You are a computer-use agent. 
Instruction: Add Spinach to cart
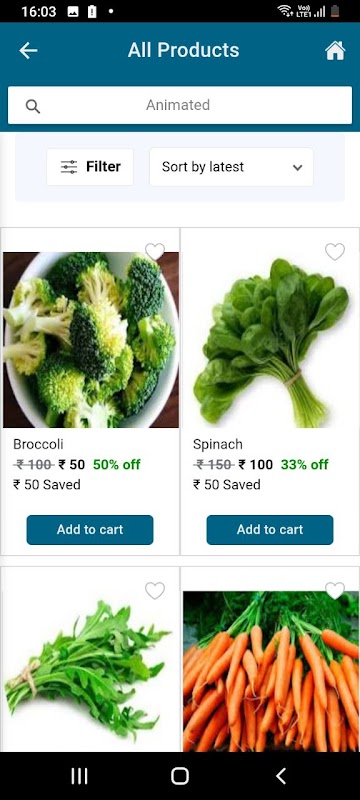tap(270, 530)
